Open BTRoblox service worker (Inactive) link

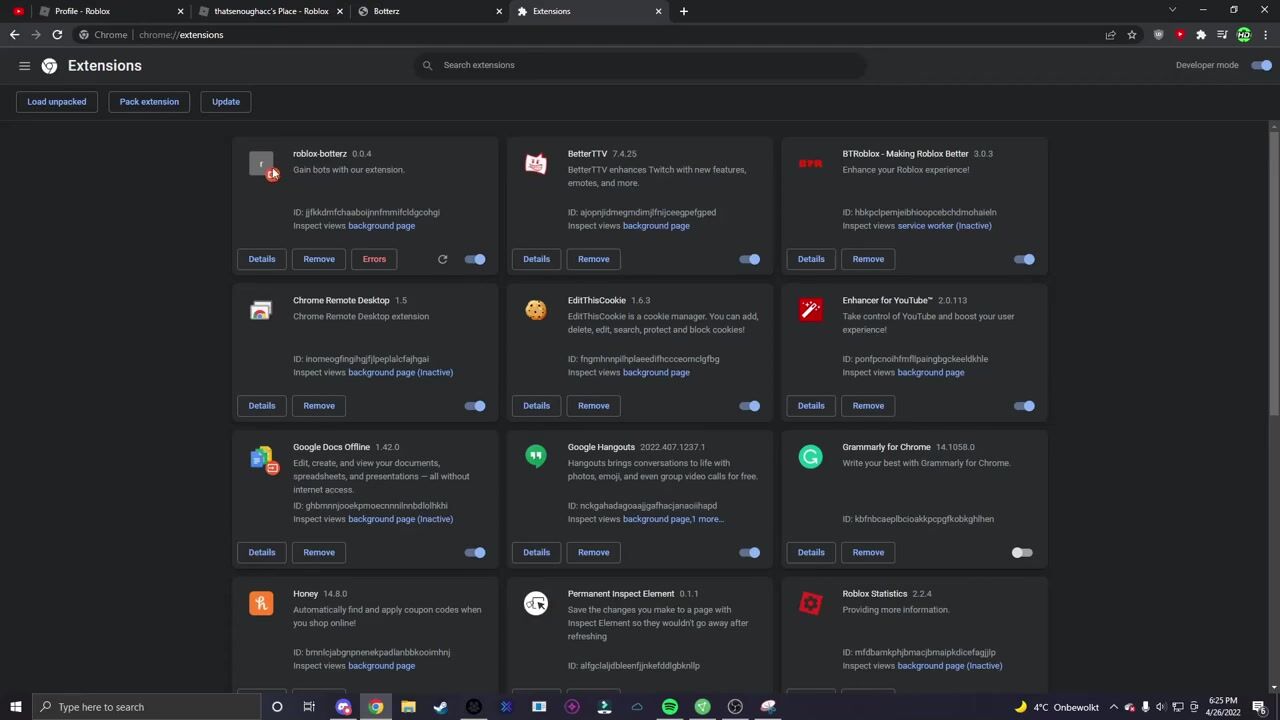point(944,226)
